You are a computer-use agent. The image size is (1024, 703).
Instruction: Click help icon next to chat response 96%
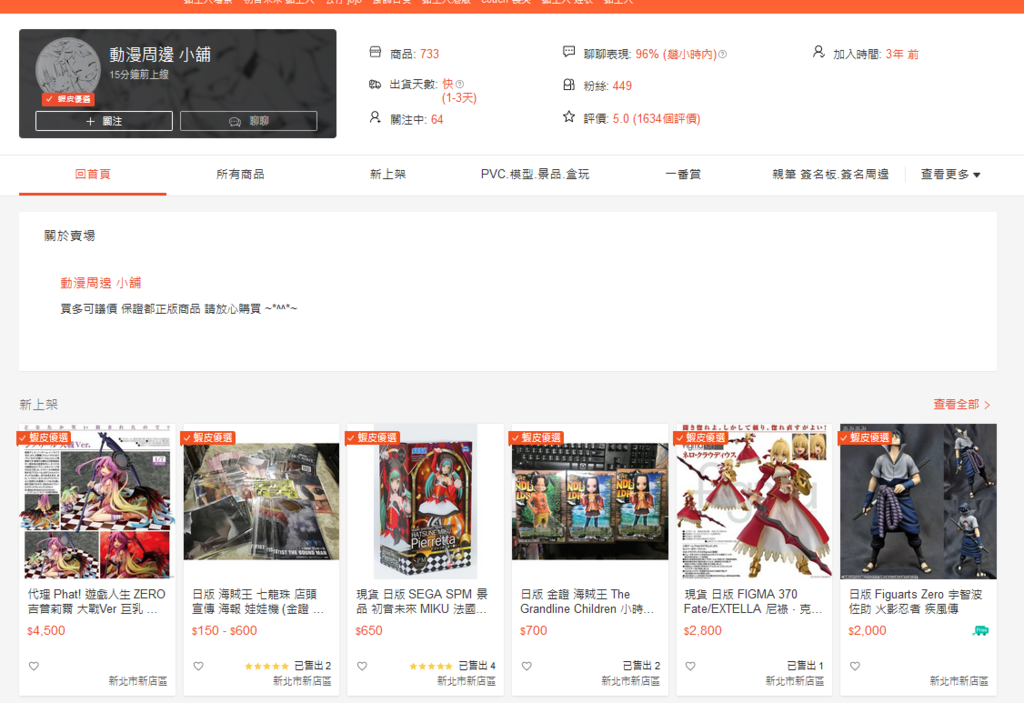tap(722, 54)
